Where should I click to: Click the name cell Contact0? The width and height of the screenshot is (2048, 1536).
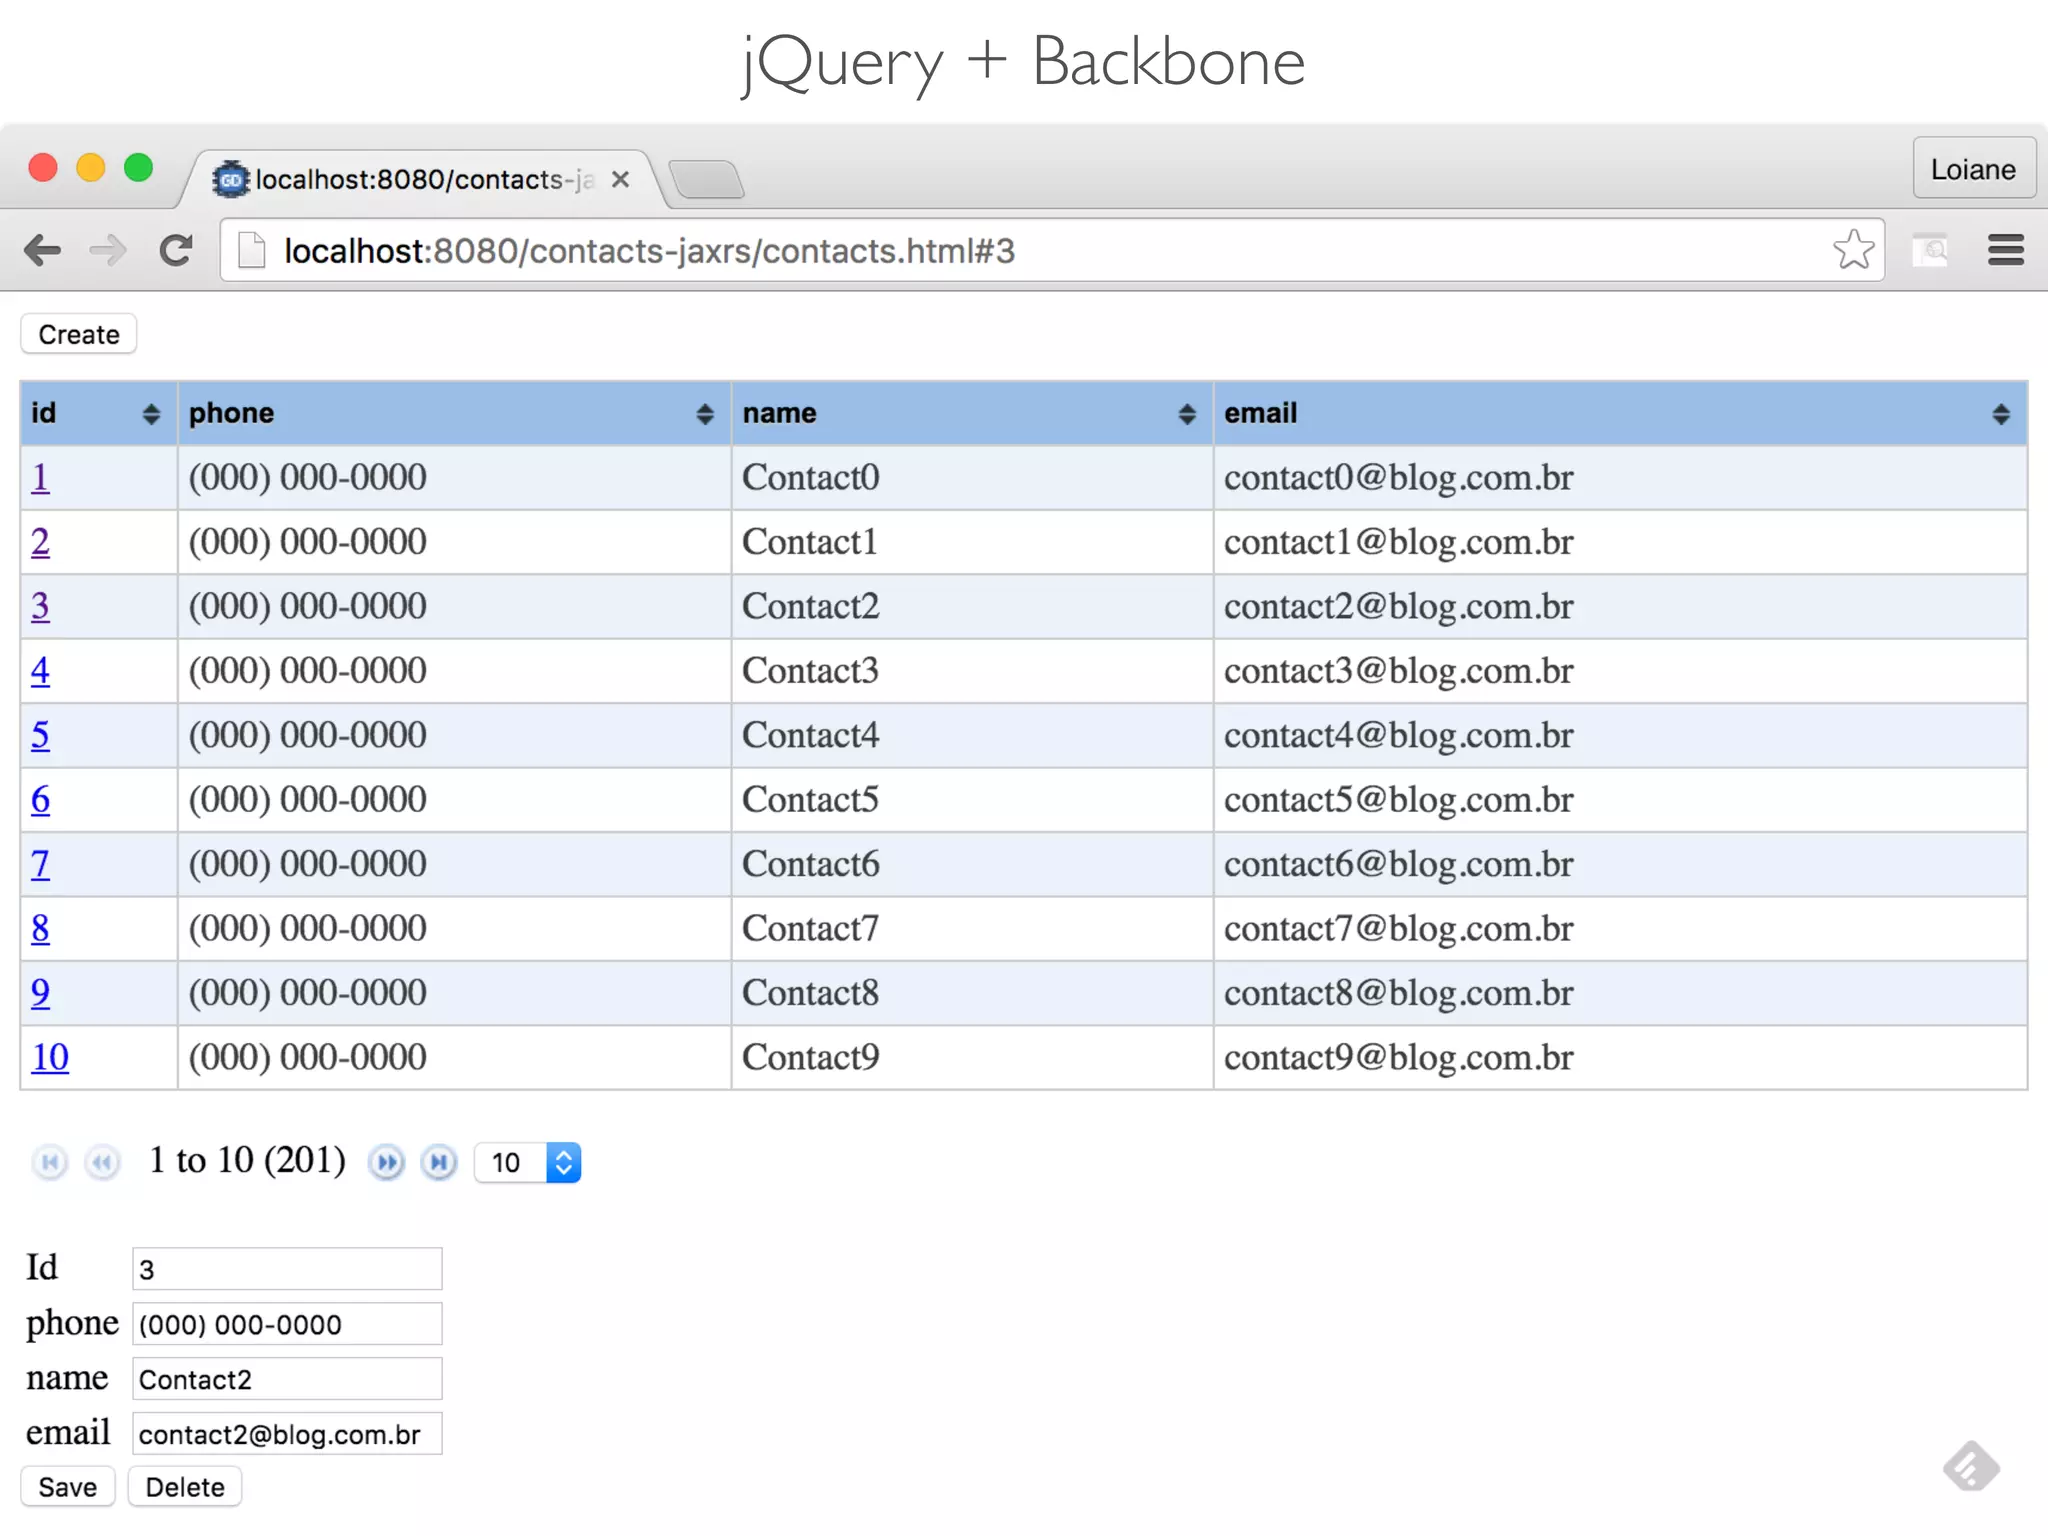coord(972,478)
